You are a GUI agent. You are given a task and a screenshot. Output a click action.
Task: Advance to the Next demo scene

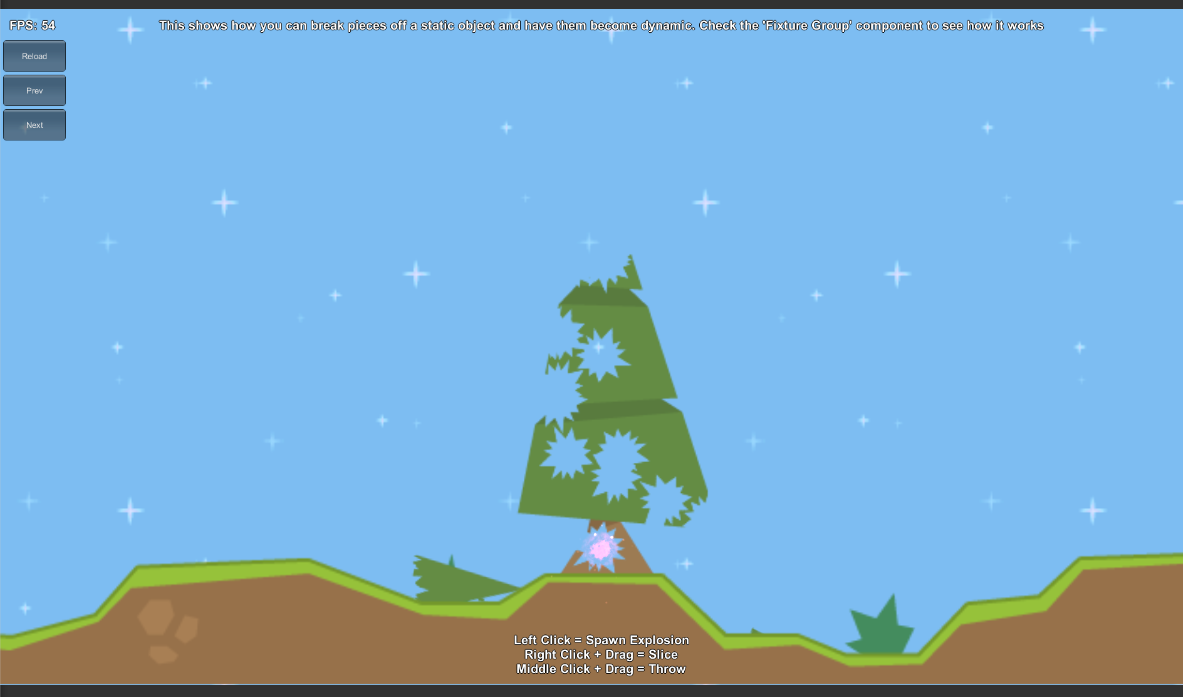tap(35, 125)
